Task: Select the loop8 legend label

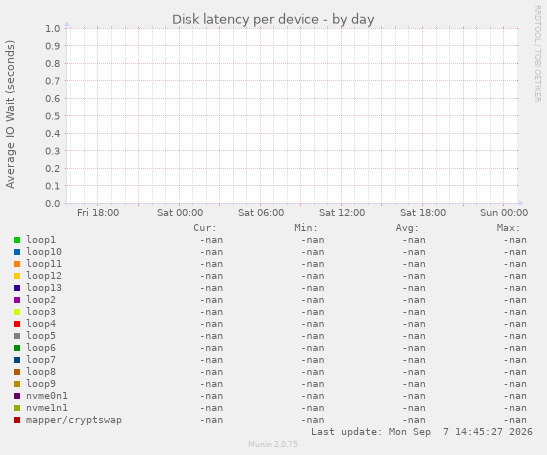Action: (x=41, y=372)
